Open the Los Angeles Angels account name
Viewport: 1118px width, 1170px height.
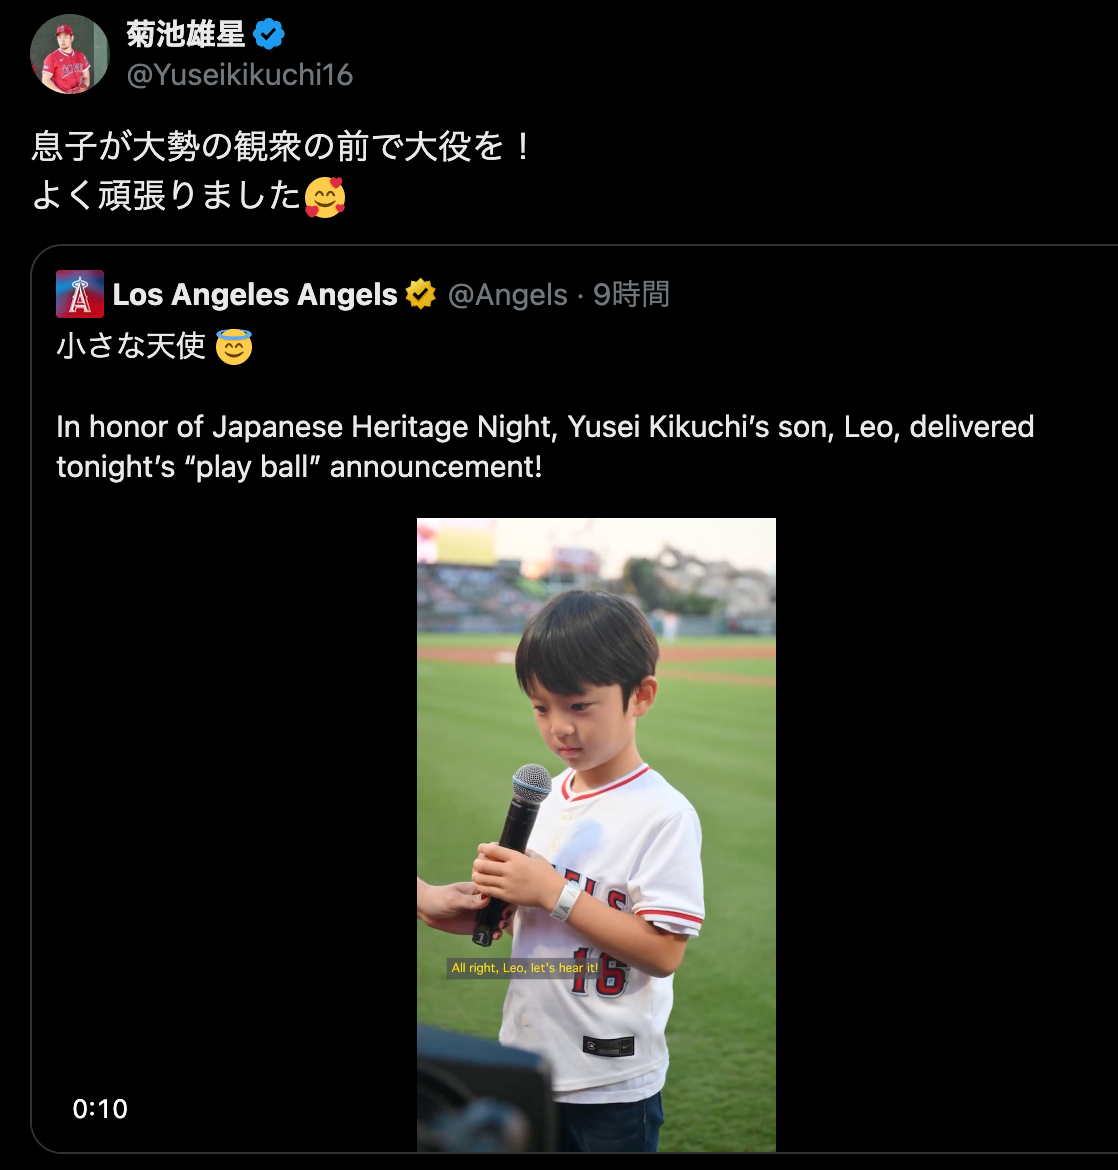pyautogui.click(x=255, y=295)
